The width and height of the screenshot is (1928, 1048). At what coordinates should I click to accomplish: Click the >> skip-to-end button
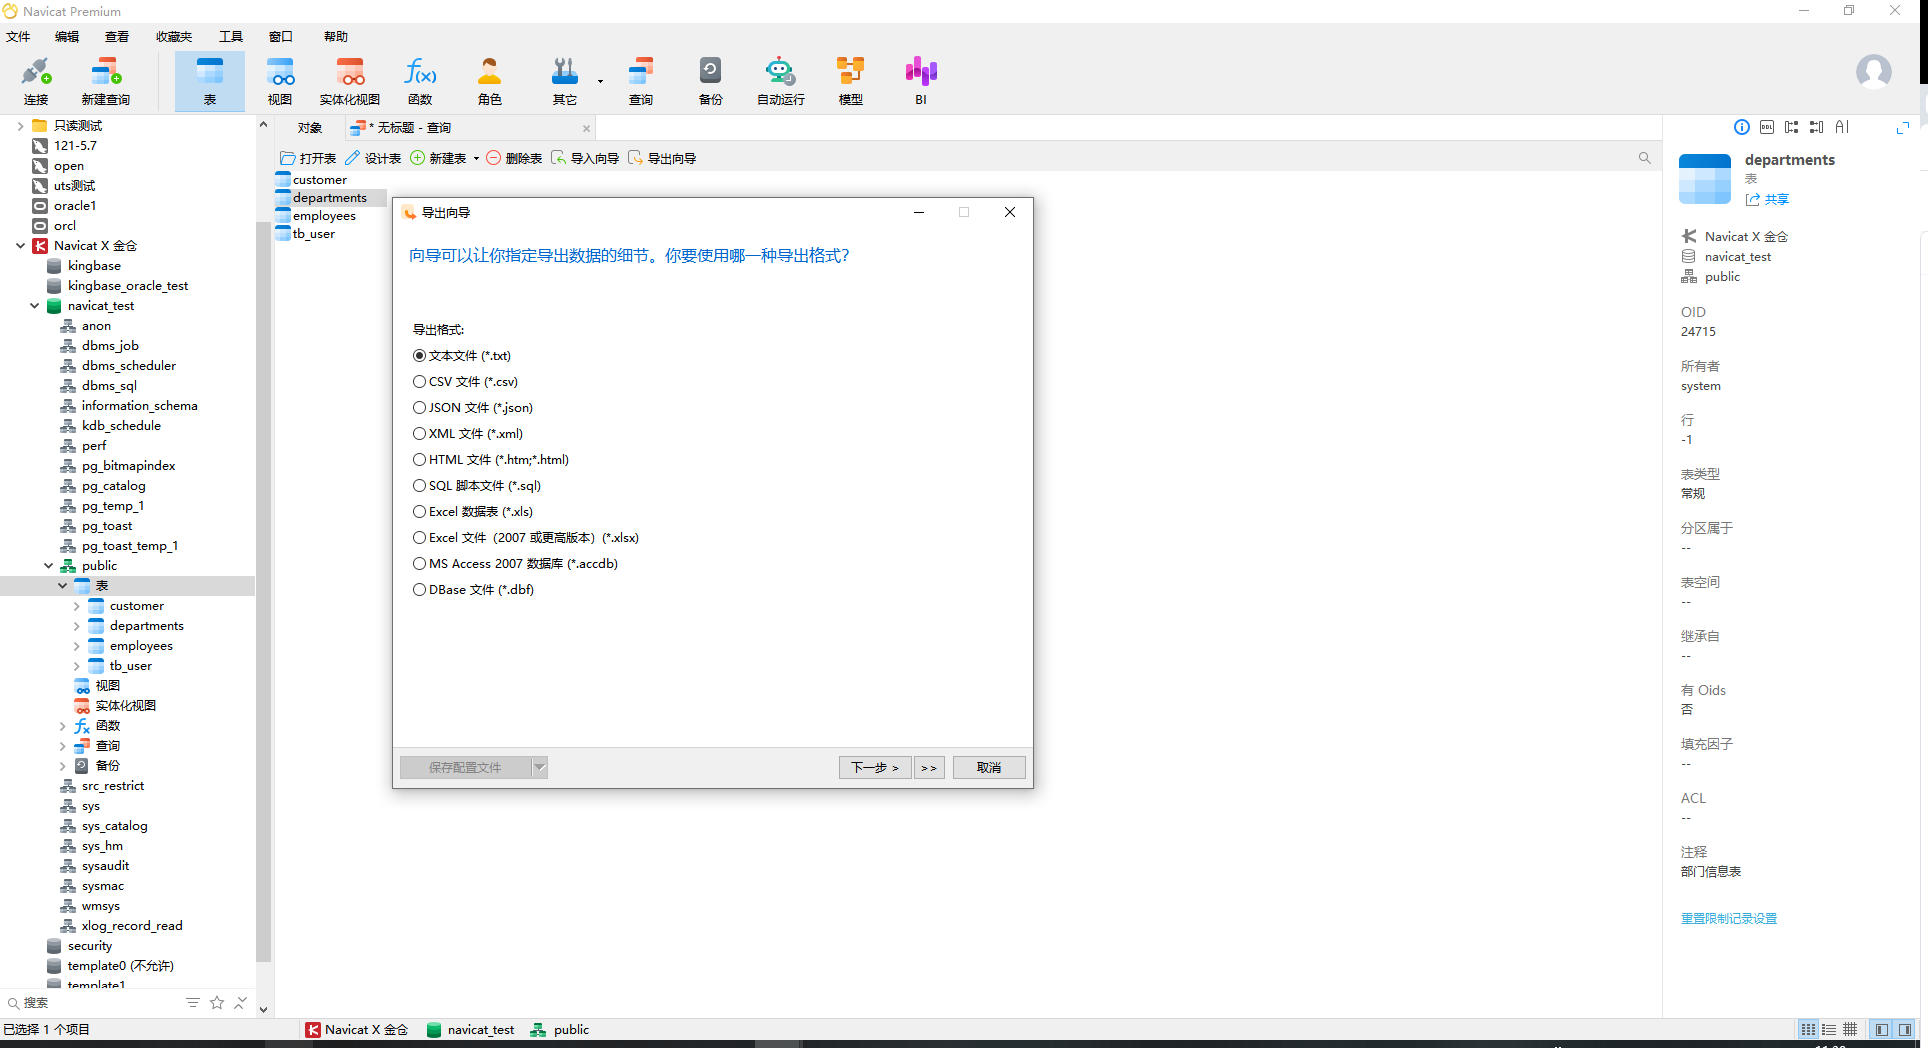[929, 767]
